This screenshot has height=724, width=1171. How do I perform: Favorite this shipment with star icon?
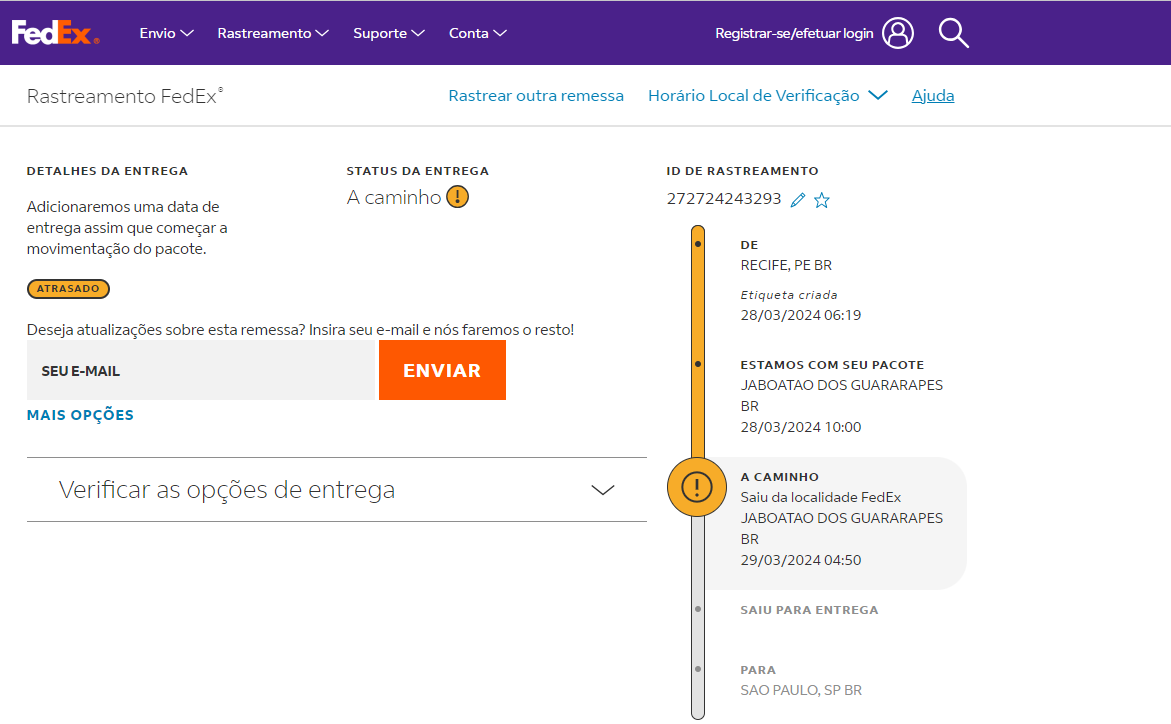(821, 199)
